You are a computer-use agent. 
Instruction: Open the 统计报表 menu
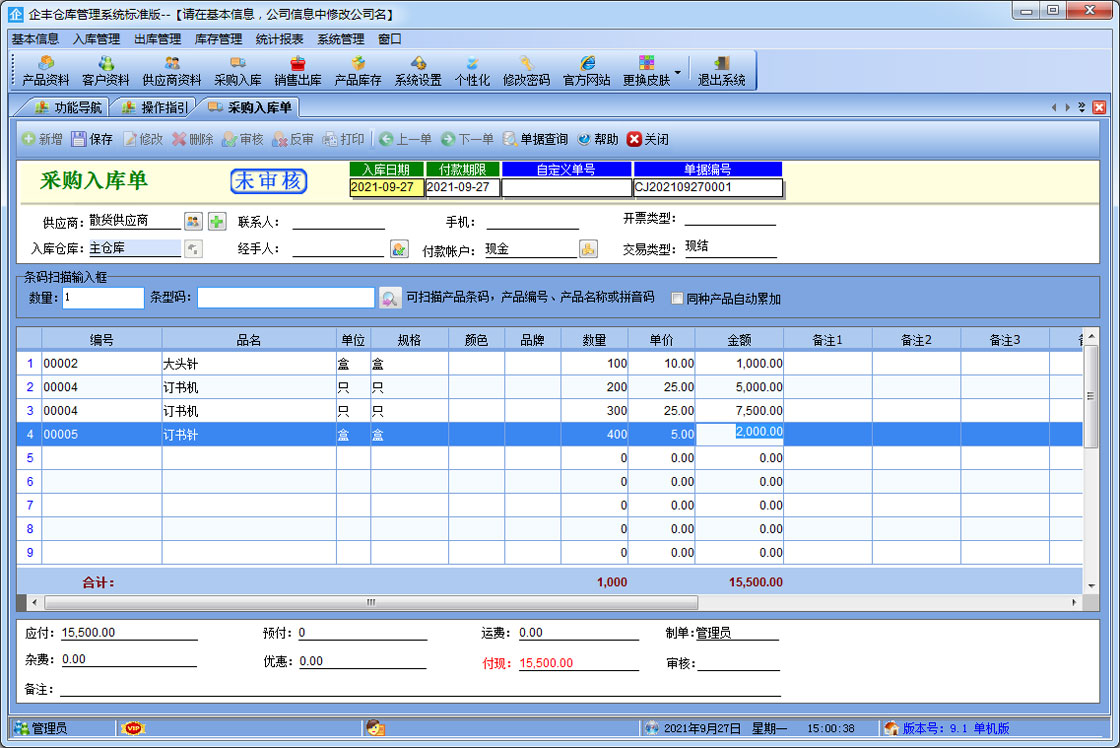279,39
